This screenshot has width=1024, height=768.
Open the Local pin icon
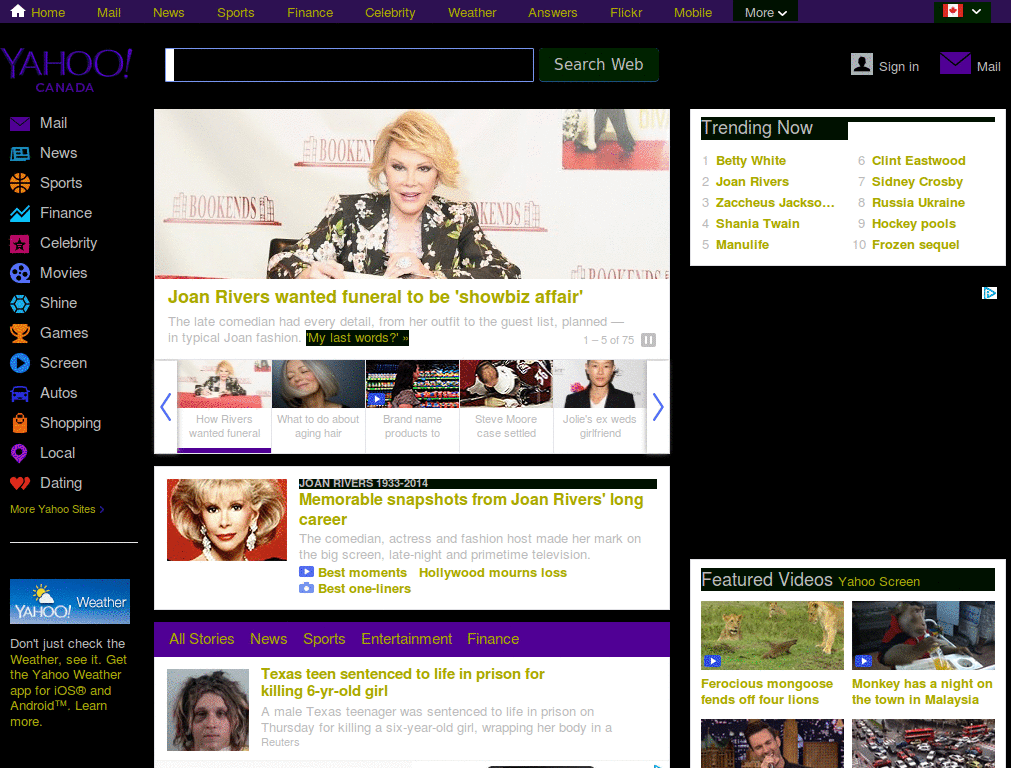click(x=20, y=453)
